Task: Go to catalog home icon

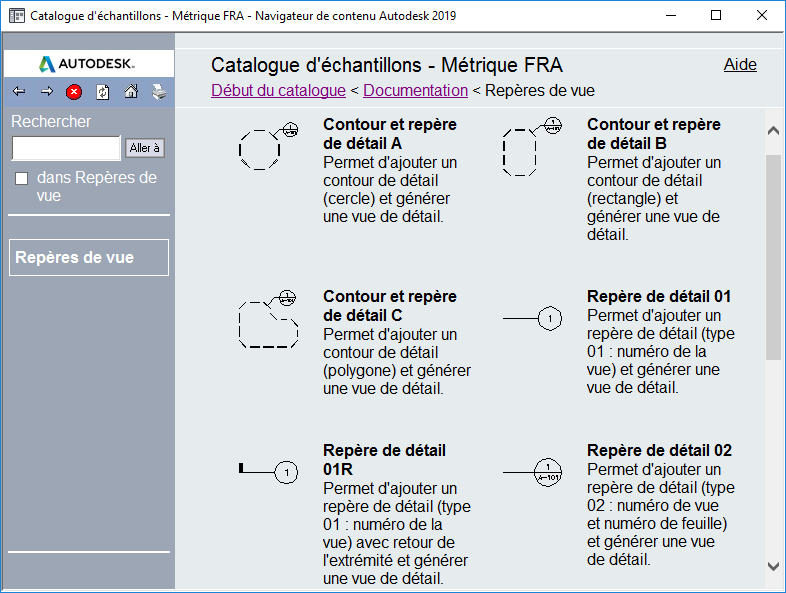Action: (131, 92)
